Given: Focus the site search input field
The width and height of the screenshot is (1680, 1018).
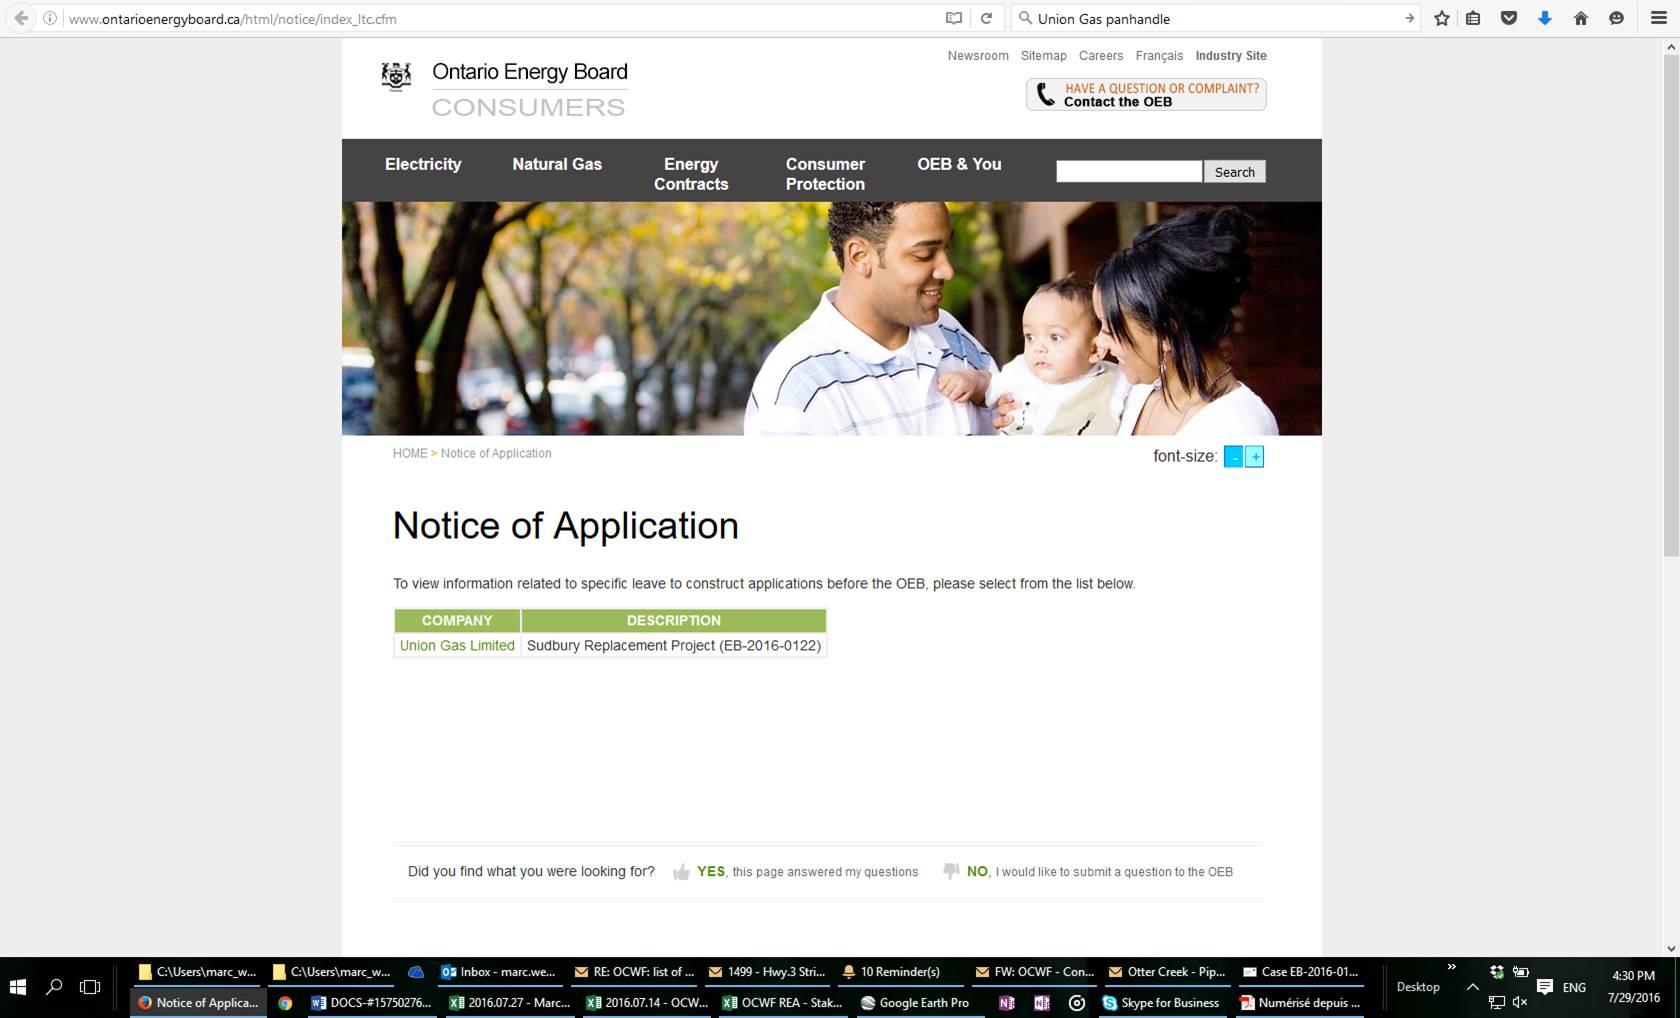Looking at the screenshot, I should point(1129,172).
